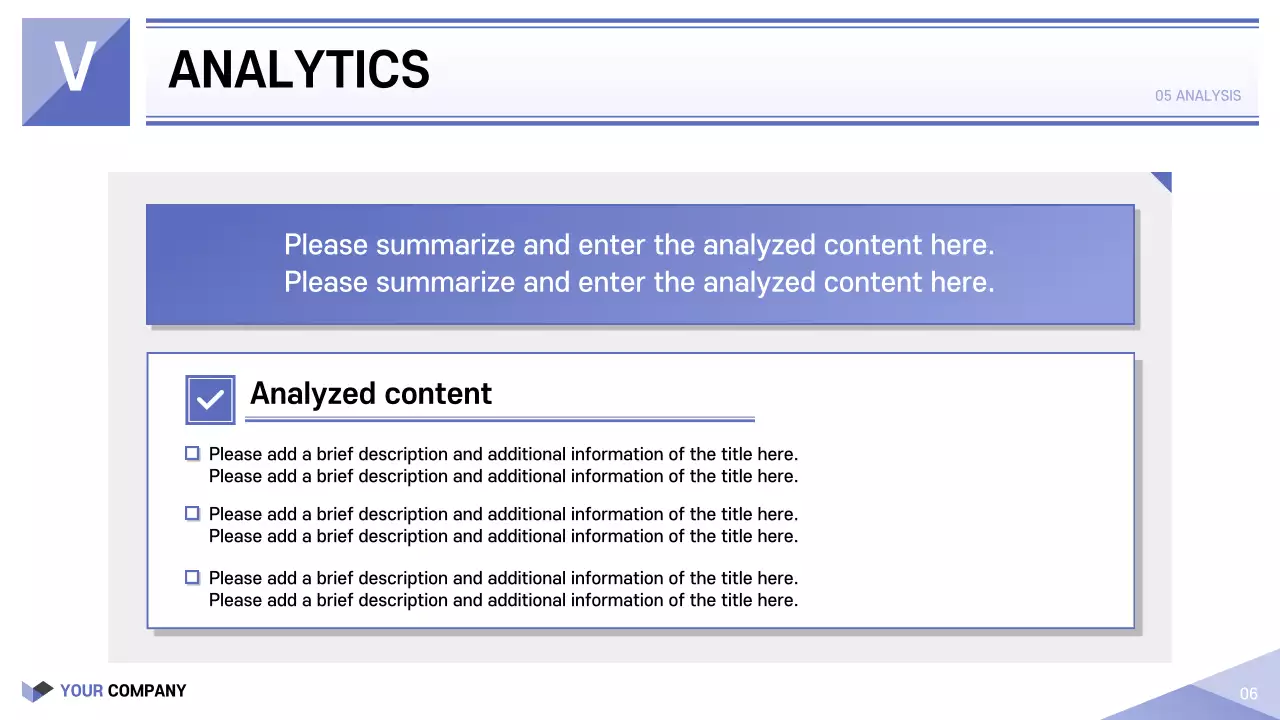Image resolution: width=1280 pixels, height=720 pixels.
Task: Click the small blue corner triangle of gray panel
Action: point(1163,179)
